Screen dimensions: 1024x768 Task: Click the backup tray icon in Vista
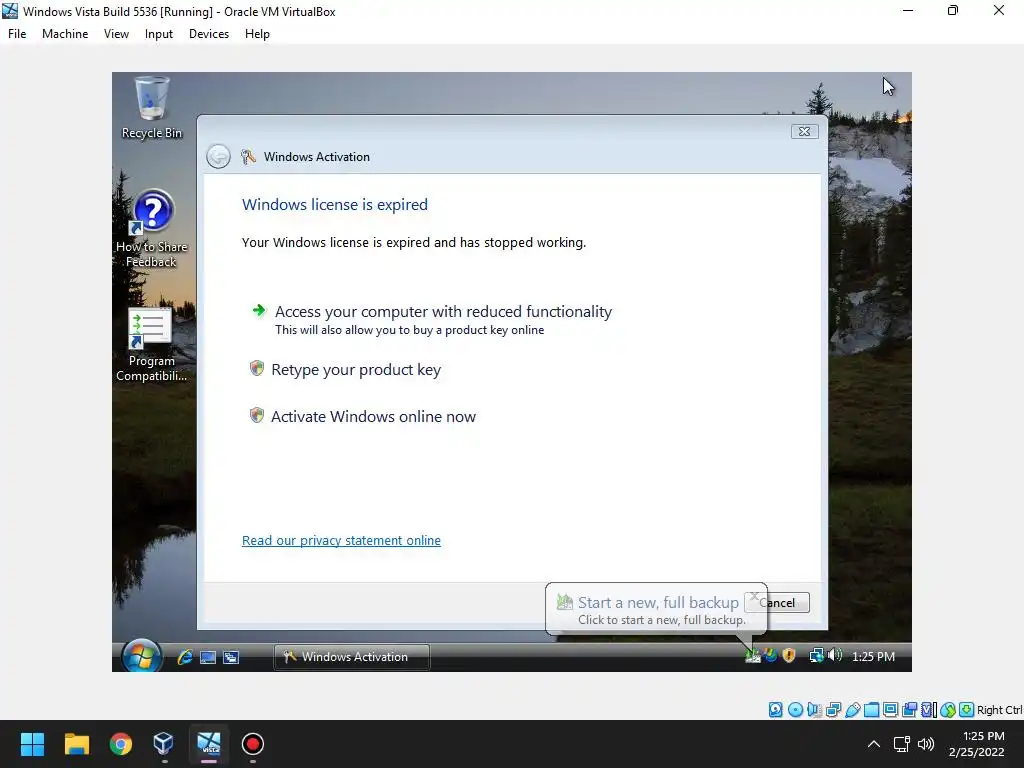tap(753, 655)
